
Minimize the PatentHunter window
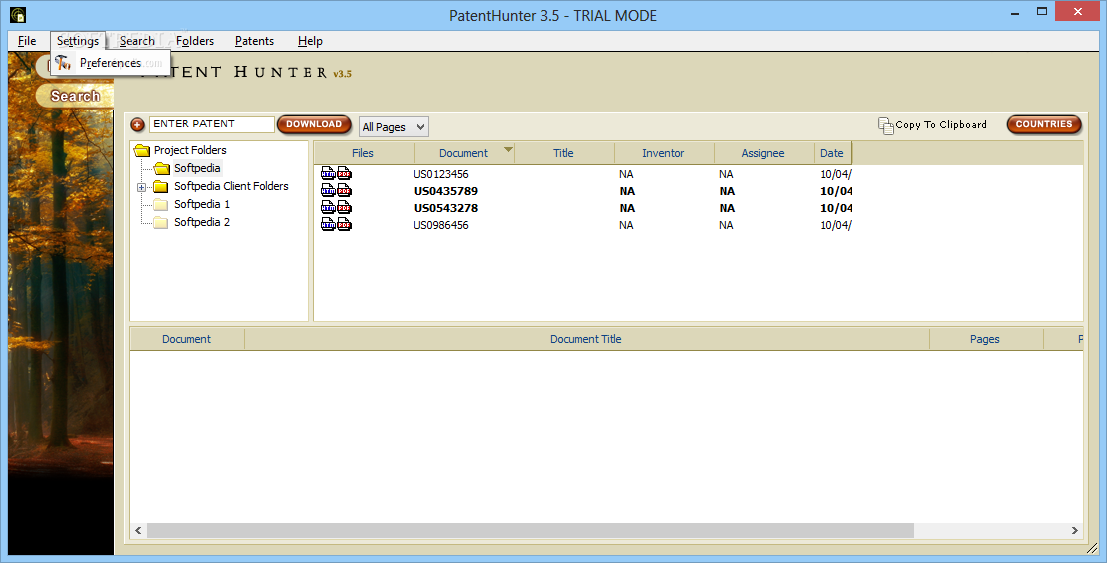coord(1015,12)
